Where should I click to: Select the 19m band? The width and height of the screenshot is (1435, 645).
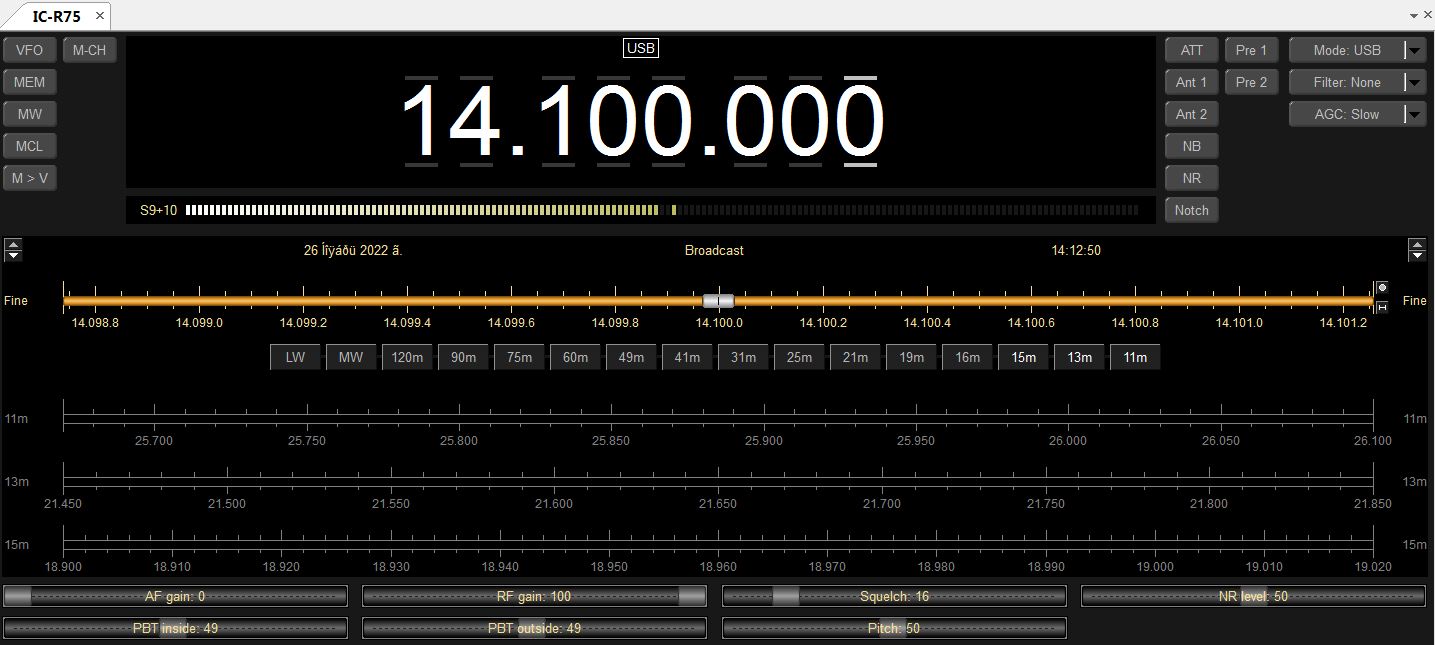[911, 357]
